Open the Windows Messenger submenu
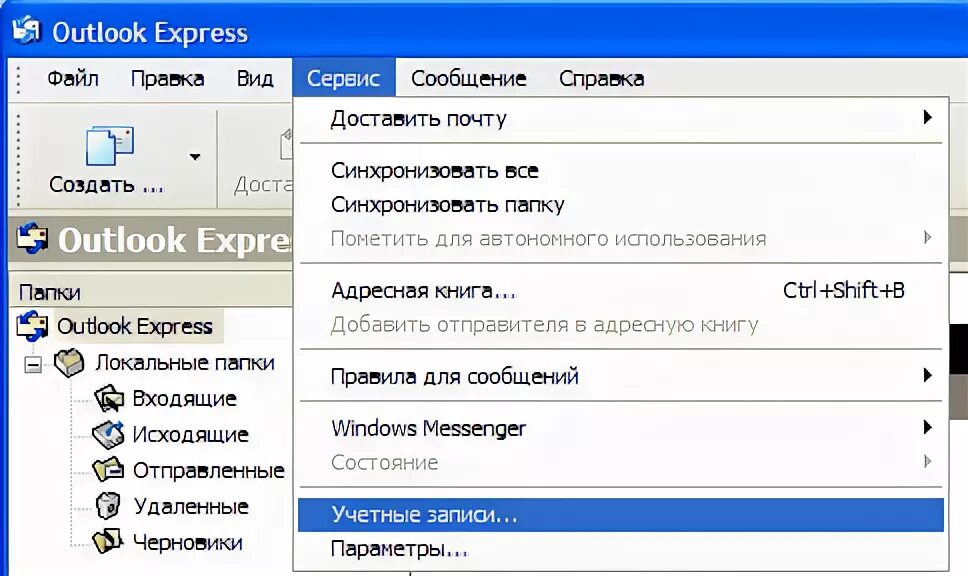Viewport: 968px width, 576px height. pyautogui.click(x=620, y=428)
